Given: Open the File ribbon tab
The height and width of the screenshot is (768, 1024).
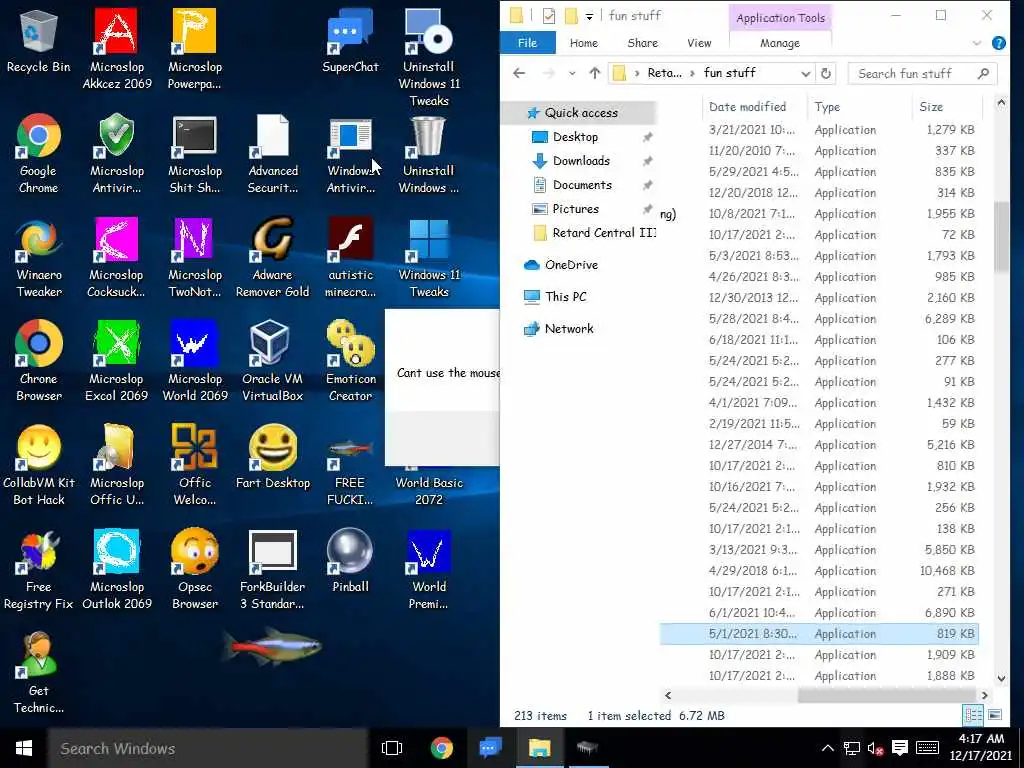Looking at the screenshot, I should tap(528, 43).
